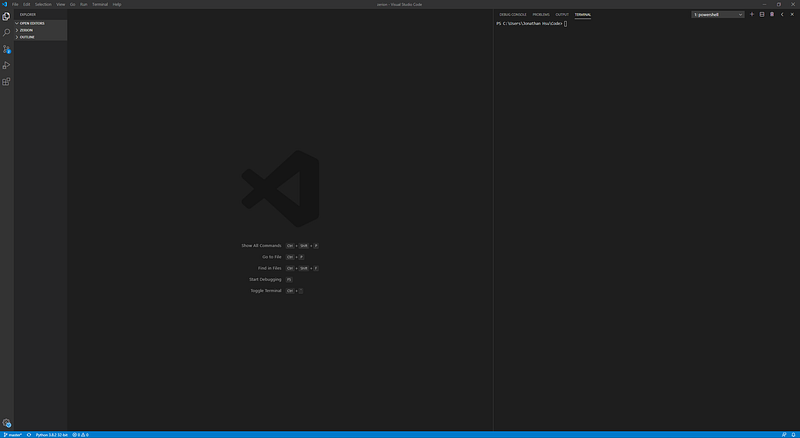Collapse the Open Editors section
This screenshot has width=800, height=438.
click(x=41, y=23)
